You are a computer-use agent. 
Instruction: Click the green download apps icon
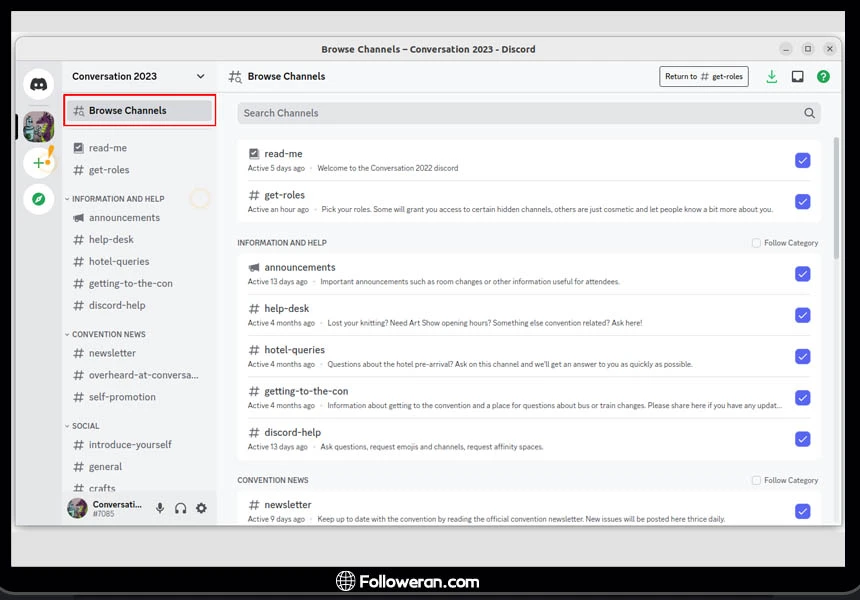pos(771,76)
